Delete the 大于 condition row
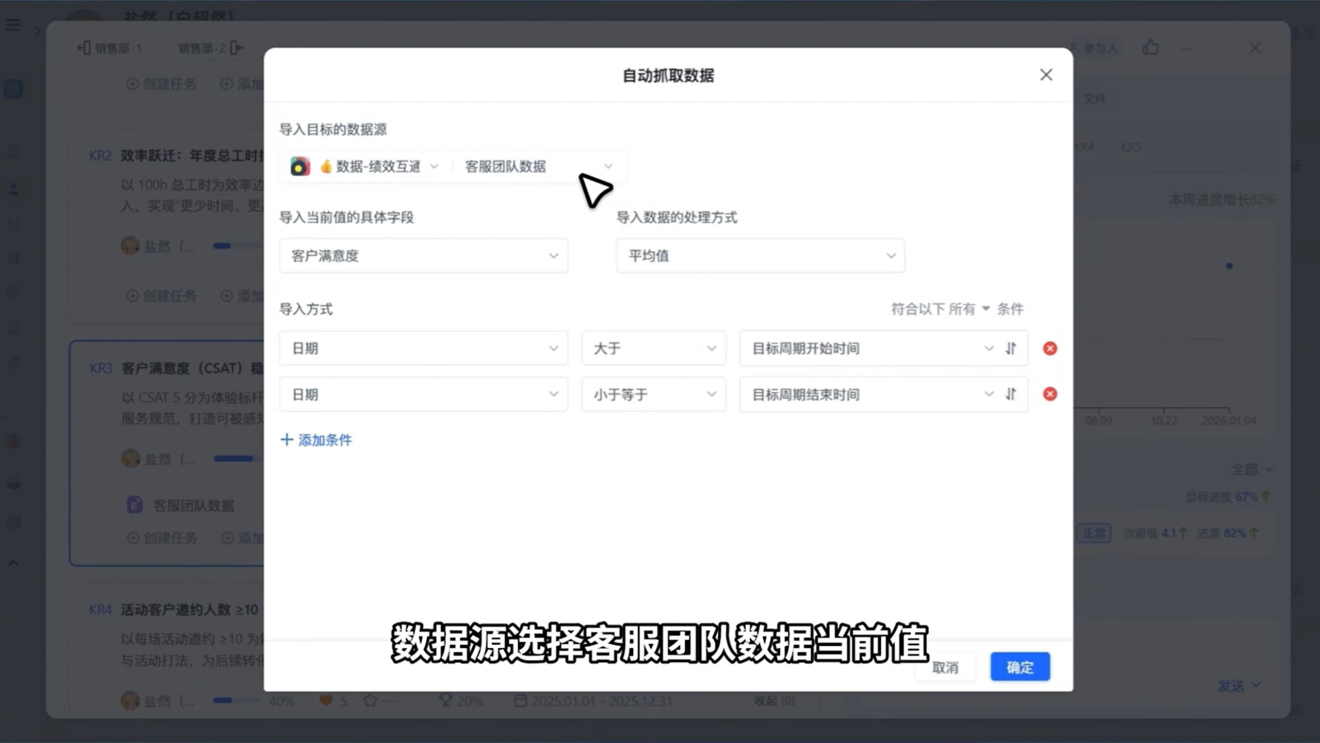Viewport: 1320px width, 743px height. click(x=1050, y=348)
